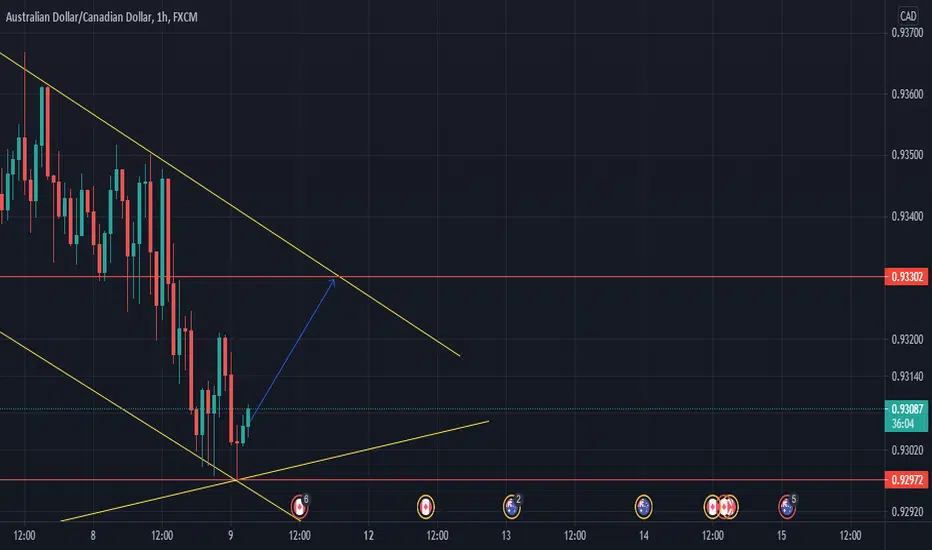Click date label 9 on time axis
This screenshot has height=550, width=932.
(x=231, y=536)
